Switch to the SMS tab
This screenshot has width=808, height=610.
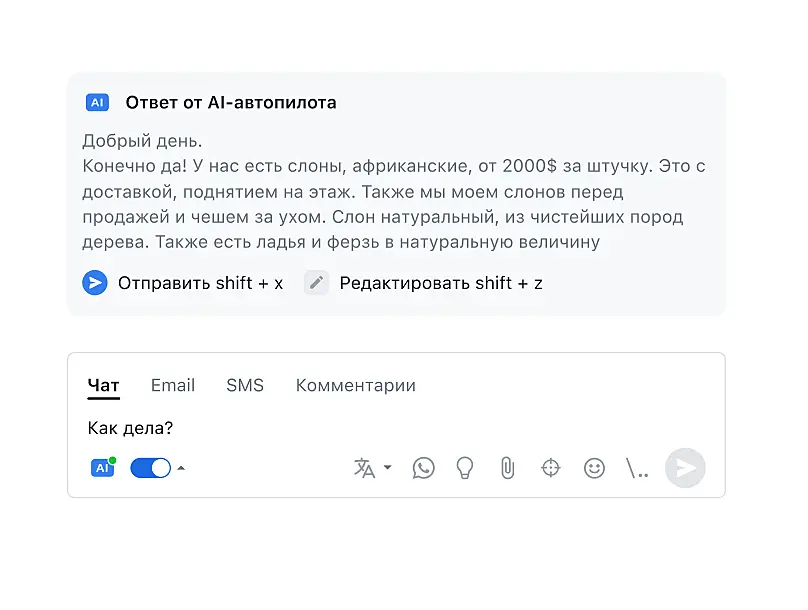pyautogui.click(x=245, y=385)
